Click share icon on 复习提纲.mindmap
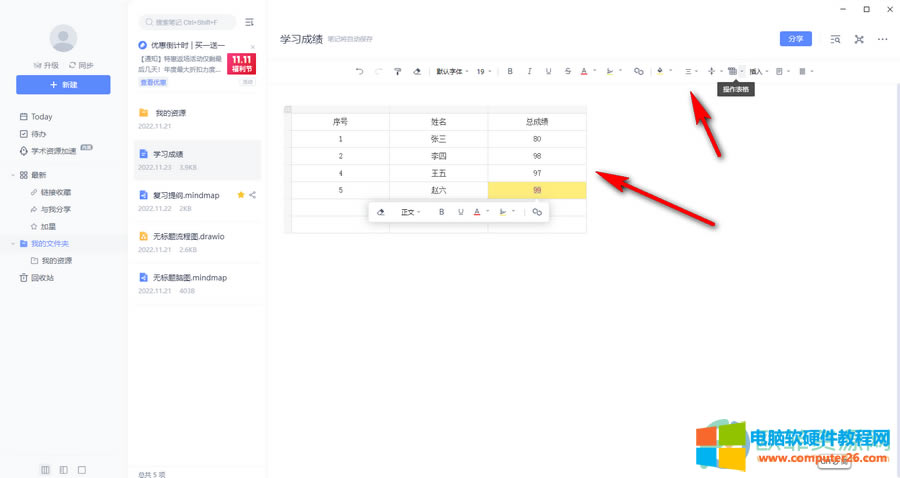 click(x=253, y=195)
